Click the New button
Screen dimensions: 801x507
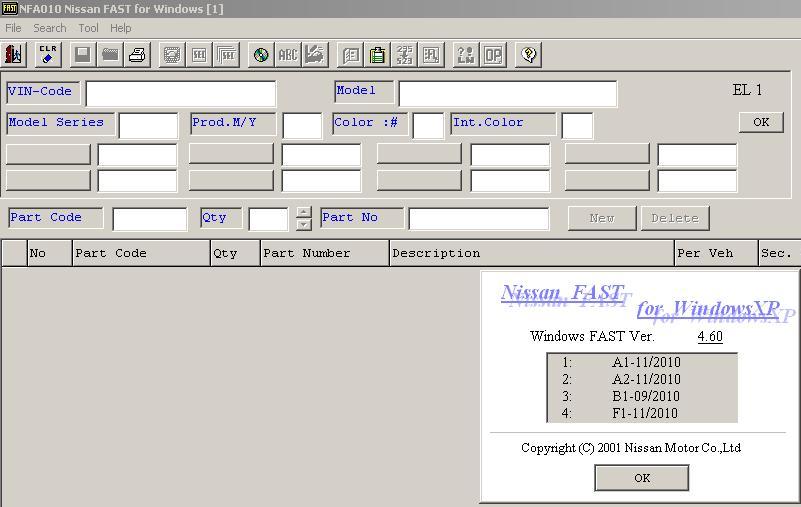point(602,218)
